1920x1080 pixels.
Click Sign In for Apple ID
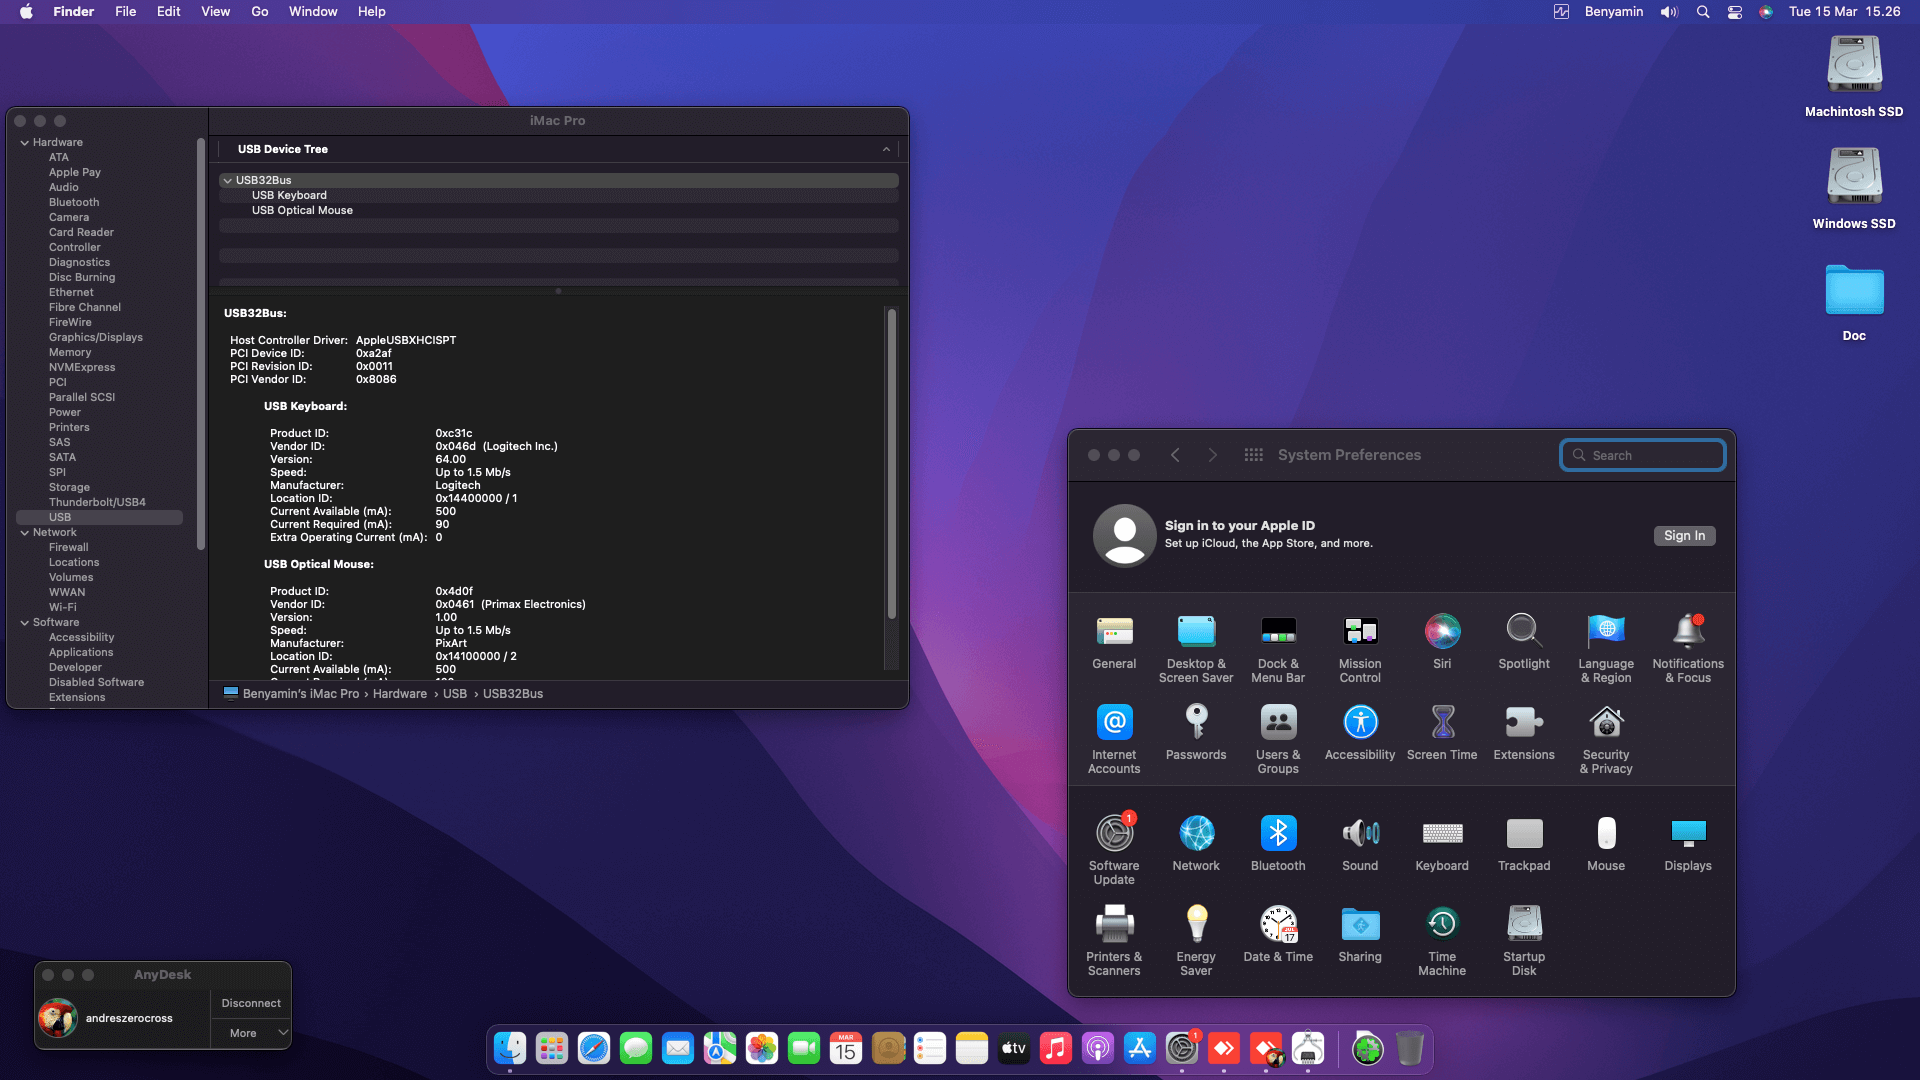[x=1684, y=536]
